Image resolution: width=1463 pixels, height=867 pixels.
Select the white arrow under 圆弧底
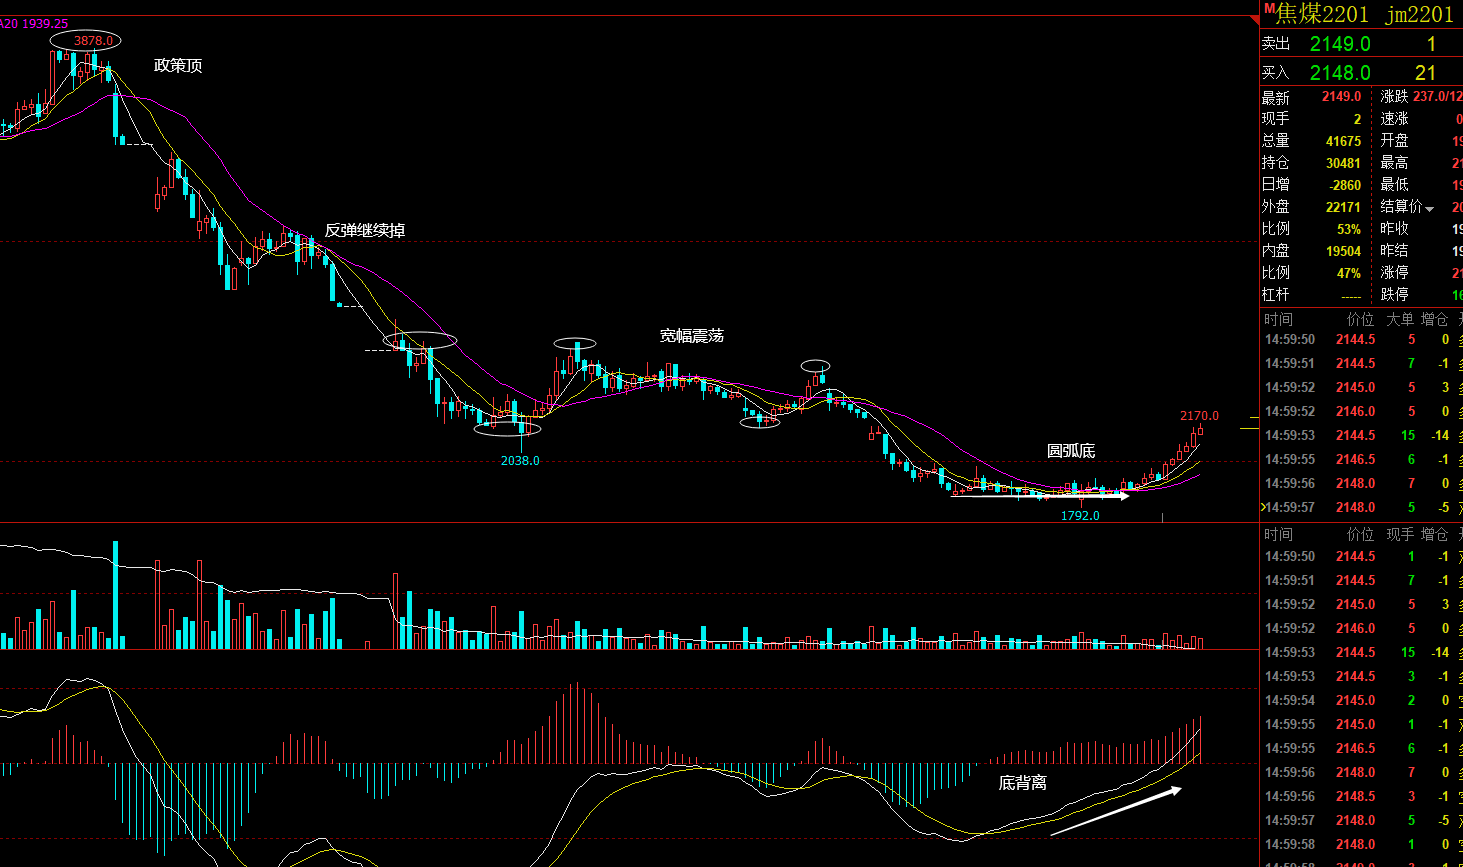click(1040, 495)
